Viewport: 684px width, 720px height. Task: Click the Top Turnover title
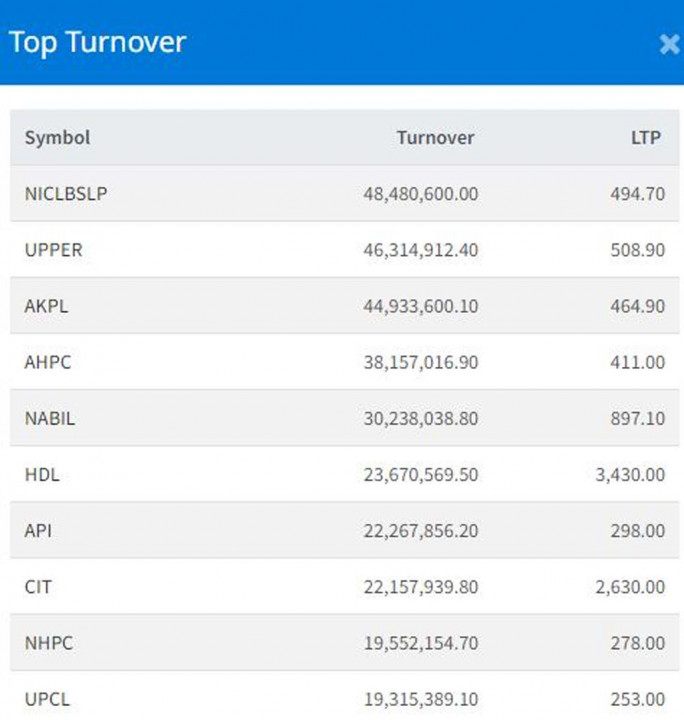click(97, 43)
